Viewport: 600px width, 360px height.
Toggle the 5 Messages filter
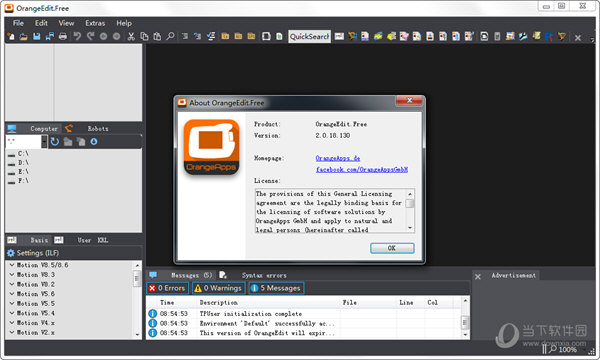(x=276, y=288)
